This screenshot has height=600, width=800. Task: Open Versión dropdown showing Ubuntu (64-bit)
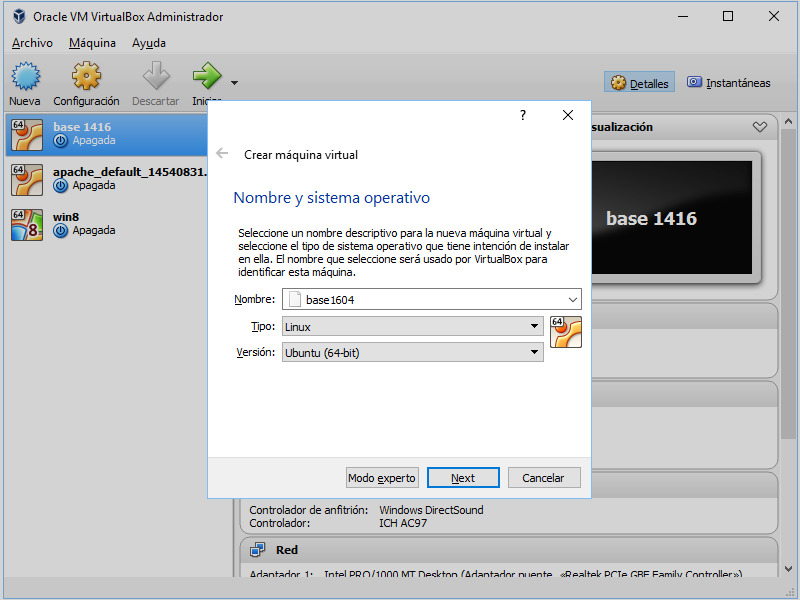pos(413,352)
